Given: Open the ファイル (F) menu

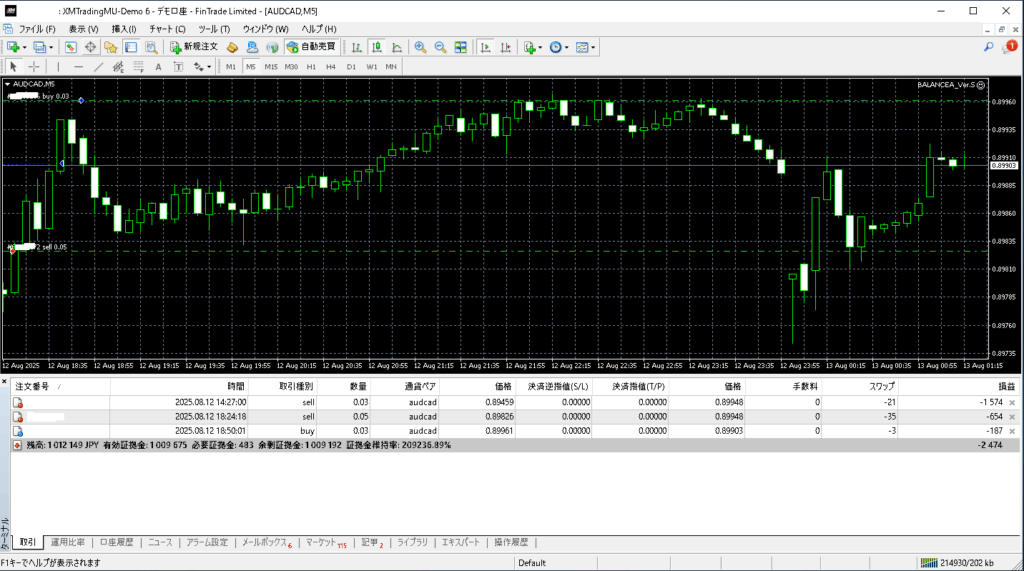Looking at the screenshot, I should point(37,29).
